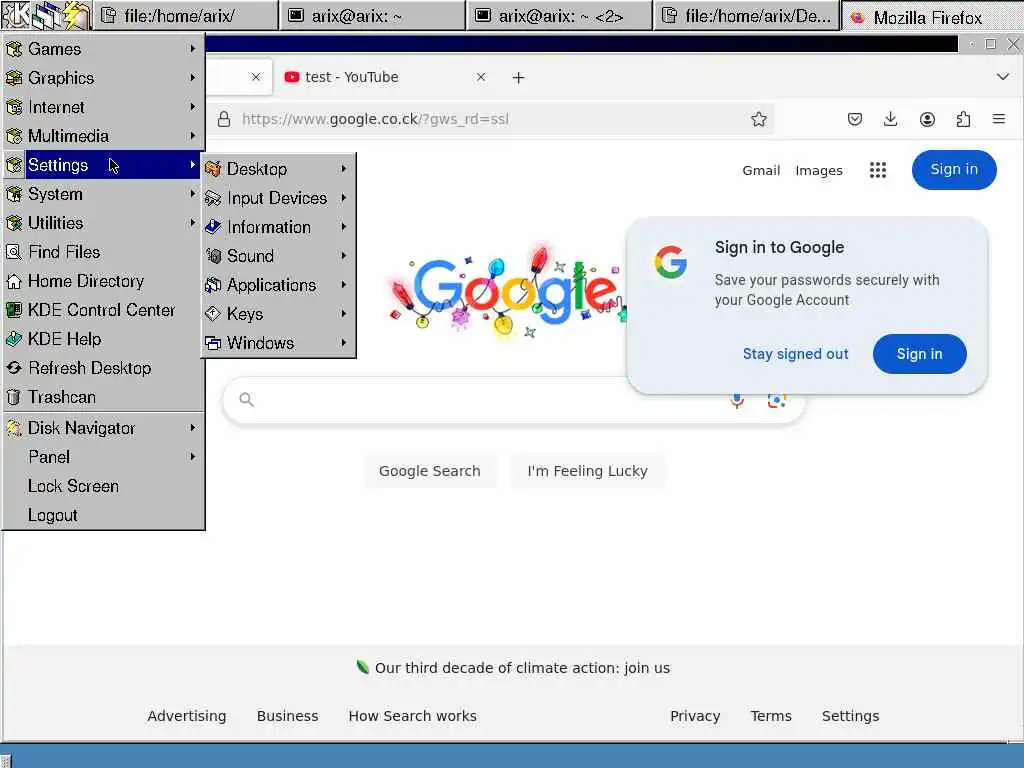Expand the Disk Navigator submenu
The height and width of the screenshot is (768, 1024).
point(103,428)
